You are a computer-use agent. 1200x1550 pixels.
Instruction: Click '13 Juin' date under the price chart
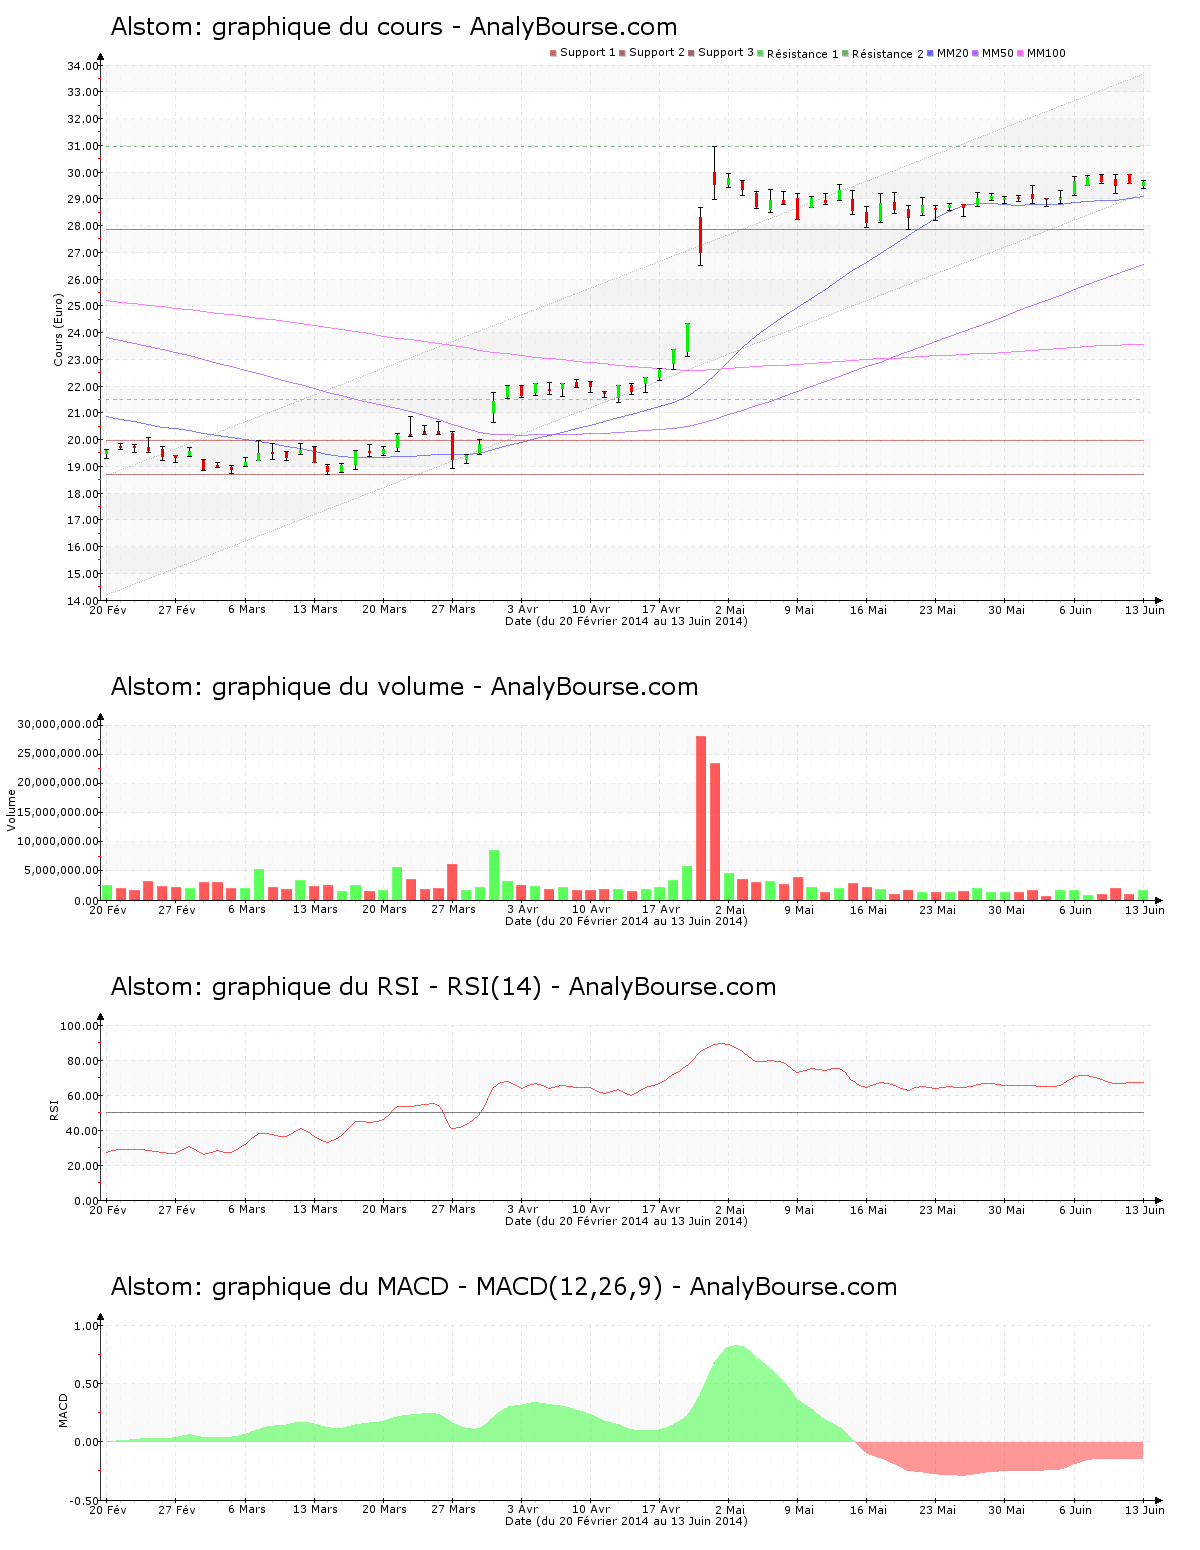[x=1145, y=610]
